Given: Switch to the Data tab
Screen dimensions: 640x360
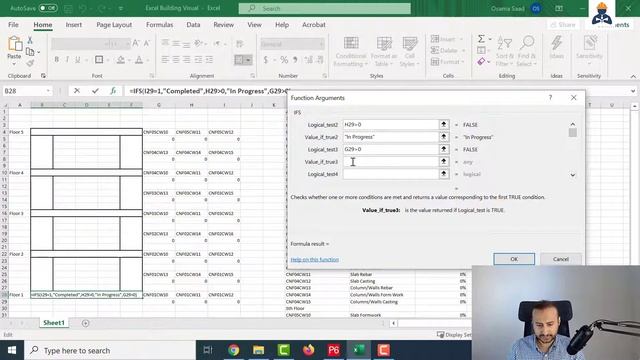Looking at the screenshot, I should pos(193,25).
